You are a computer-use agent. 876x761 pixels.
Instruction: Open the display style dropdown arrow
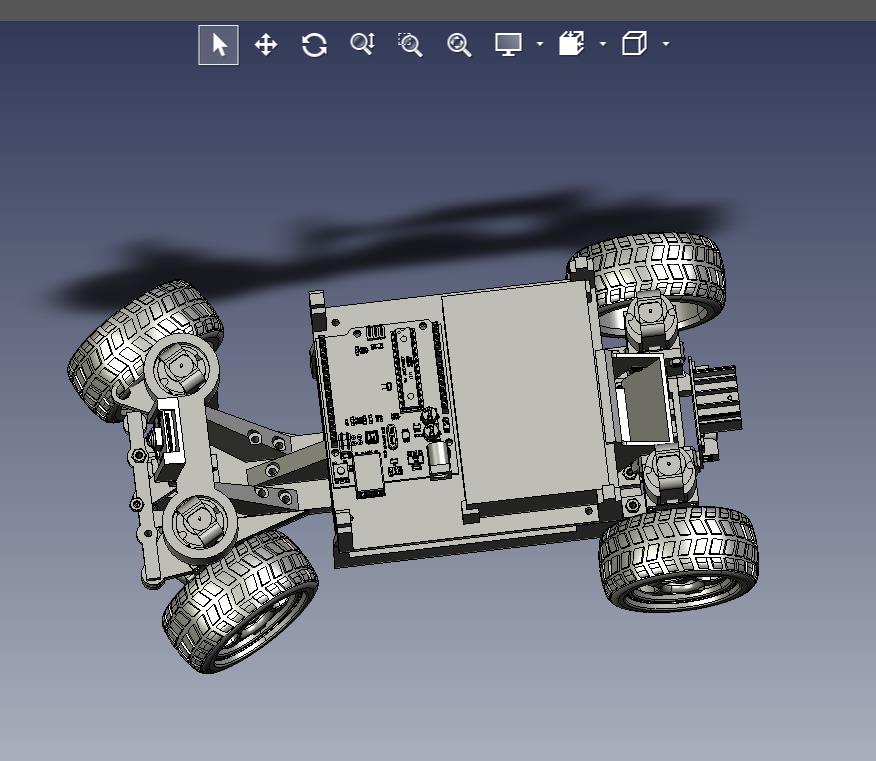click(540, 44)
